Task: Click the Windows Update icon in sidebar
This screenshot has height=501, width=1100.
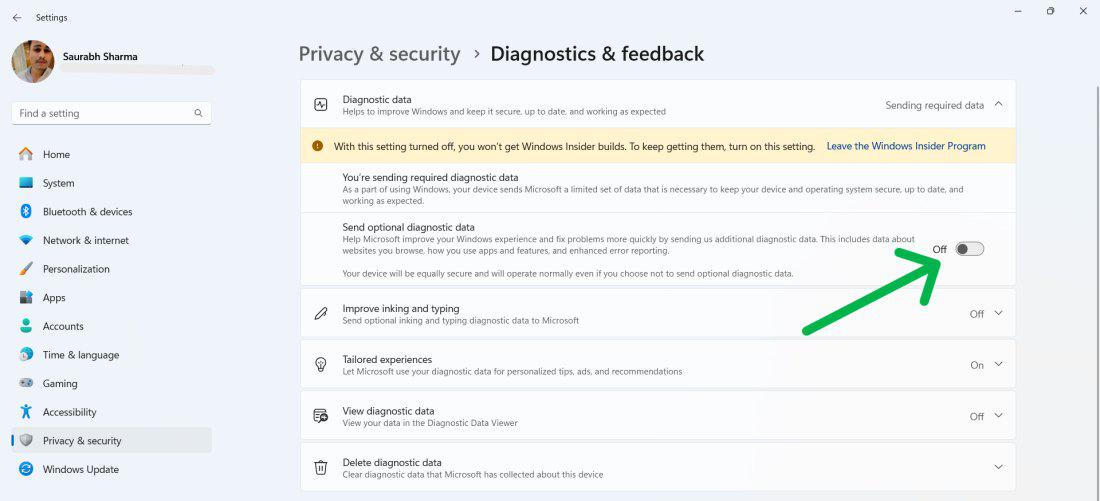Action: [x=26, y=469]
